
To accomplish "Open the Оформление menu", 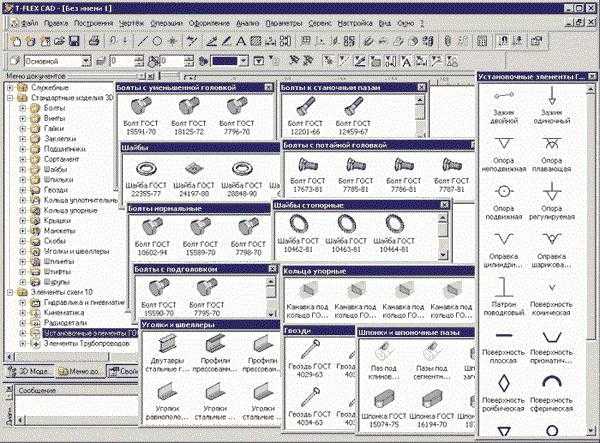I will (x=209, y=23).
